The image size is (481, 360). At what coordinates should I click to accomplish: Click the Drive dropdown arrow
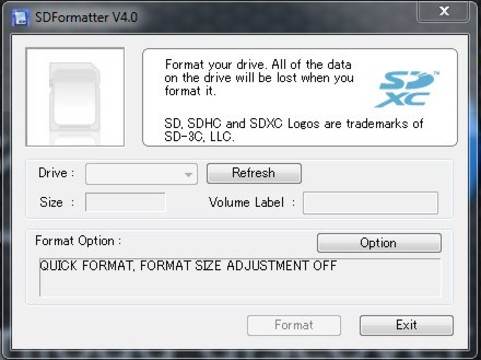(x=188, y=174)
